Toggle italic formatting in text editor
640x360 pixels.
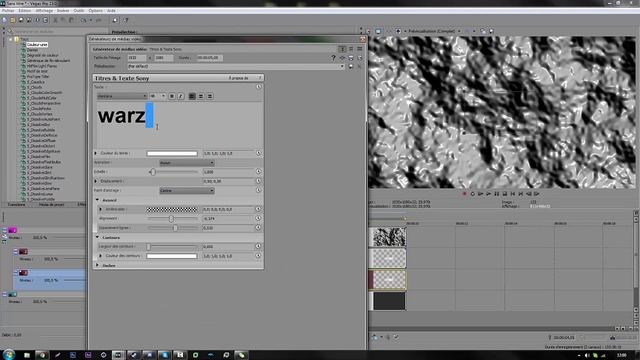coord(181,96)
